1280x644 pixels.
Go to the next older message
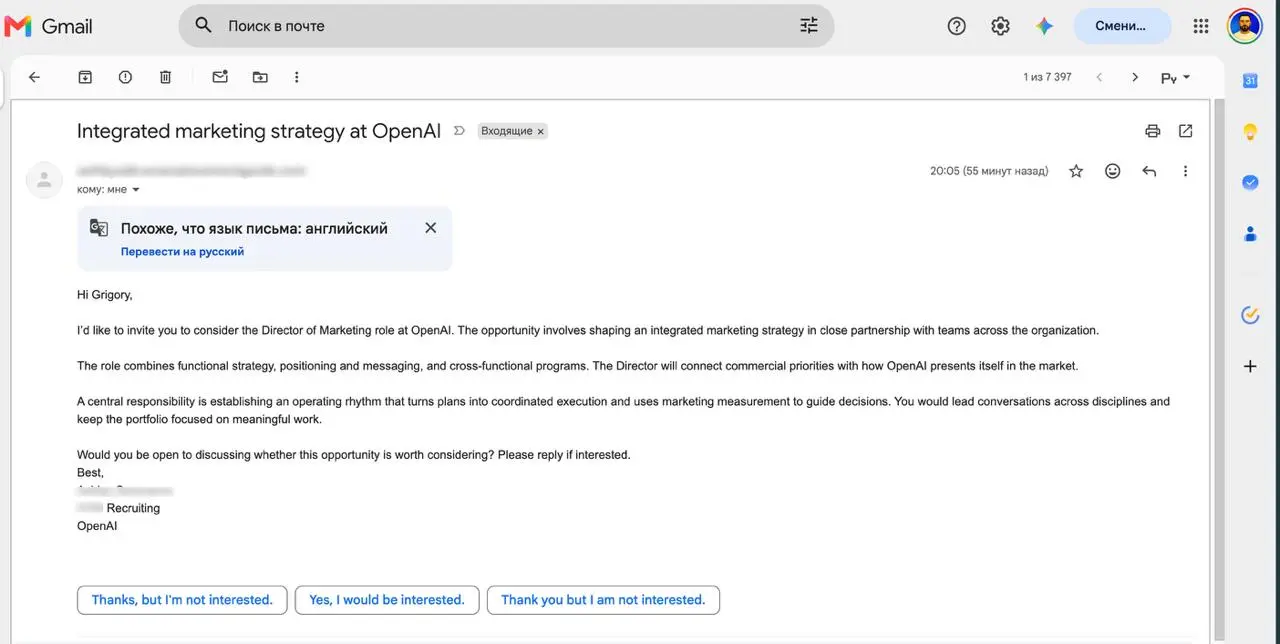pyautogui.click(x=1135, y=77)
